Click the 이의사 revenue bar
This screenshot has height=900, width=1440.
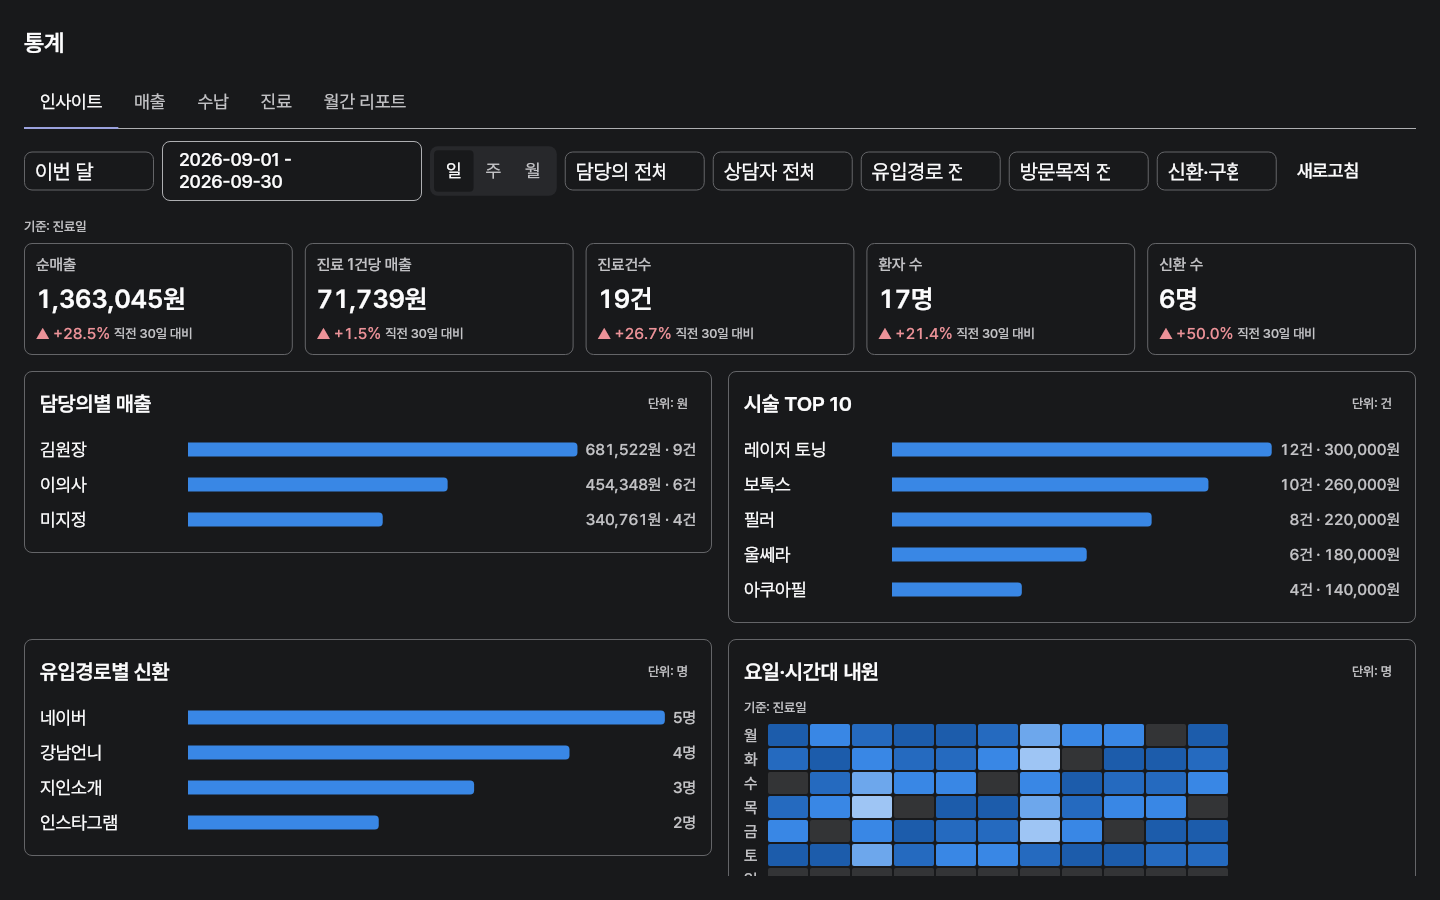click(318, 485)
